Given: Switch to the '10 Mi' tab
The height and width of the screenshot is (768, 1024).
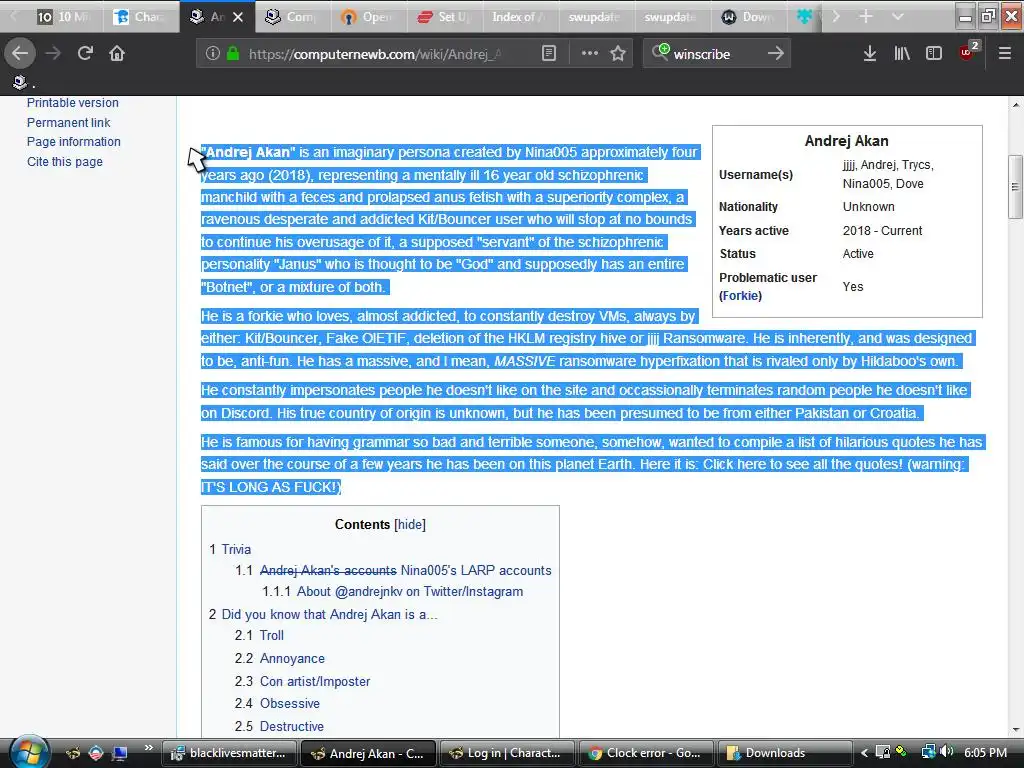Looking at the screenshot, I should (63, 17).
